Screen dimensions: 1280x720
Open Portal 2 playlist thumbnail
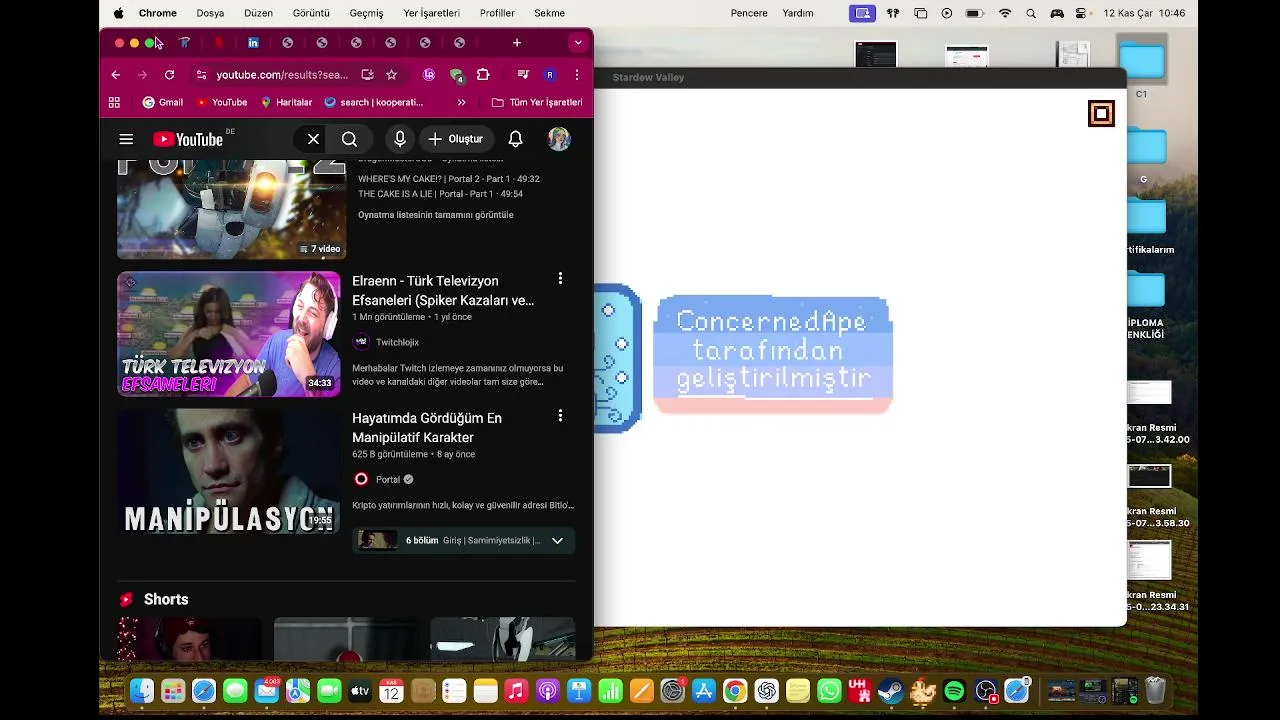[231, 208]
